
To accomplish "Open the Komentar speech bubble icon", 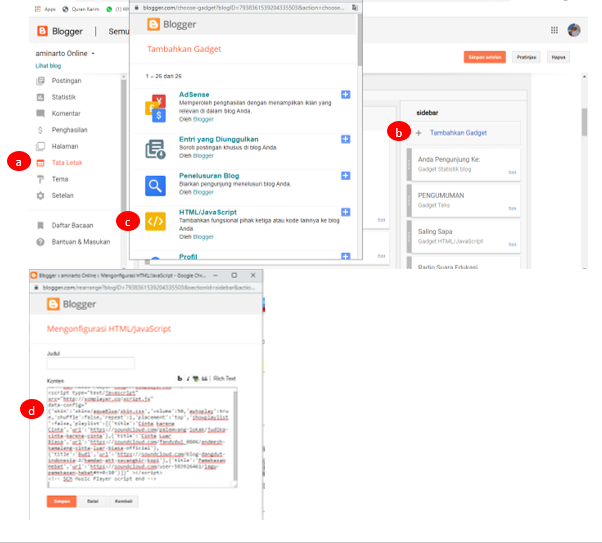I will (x=40, y=113).
